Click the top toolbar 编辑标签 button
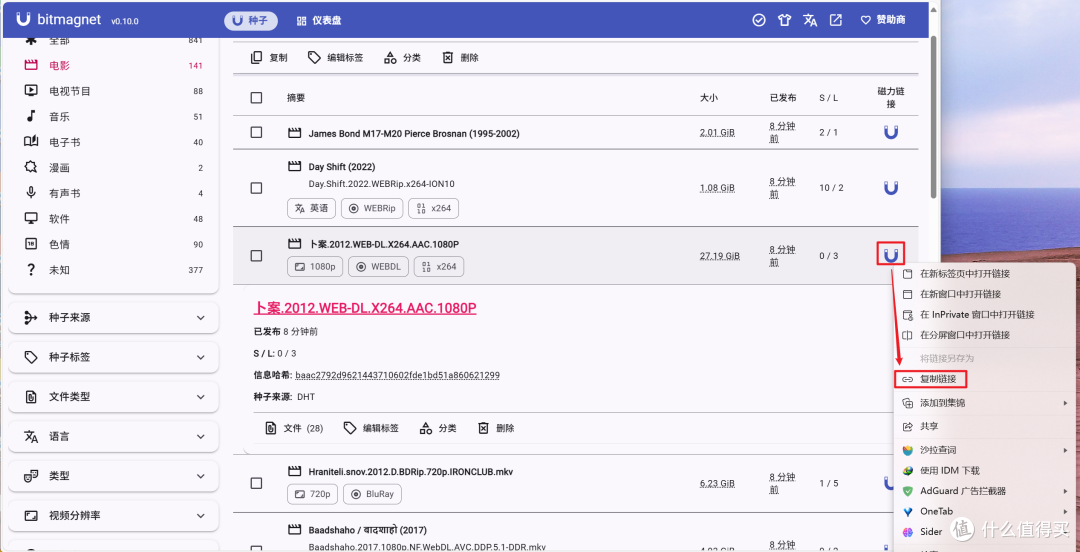 point(335,58)
